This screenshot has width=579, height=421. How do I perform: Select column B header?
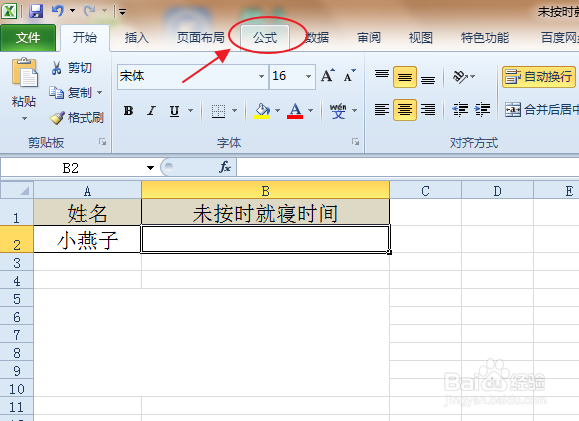(265, 190)
